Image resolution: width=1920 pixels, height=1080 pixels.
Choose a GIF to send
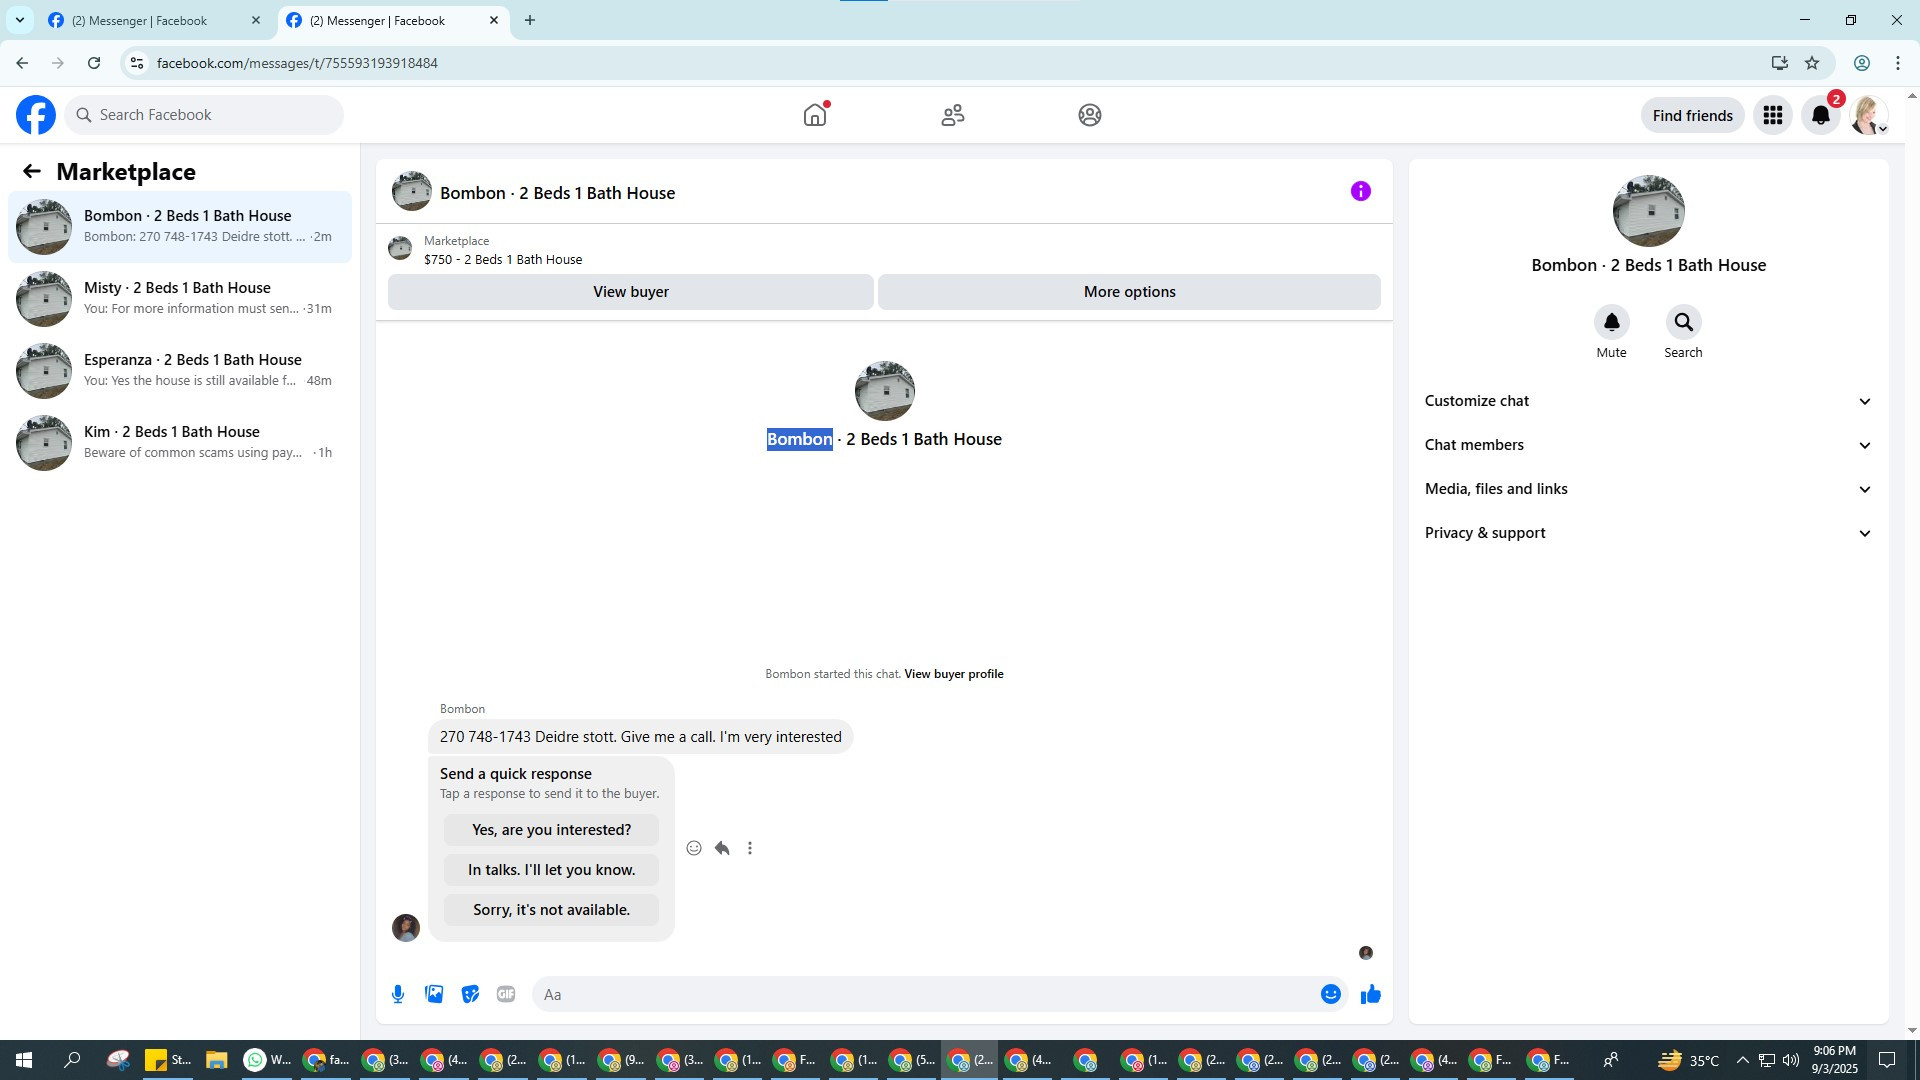pos(506,994)
